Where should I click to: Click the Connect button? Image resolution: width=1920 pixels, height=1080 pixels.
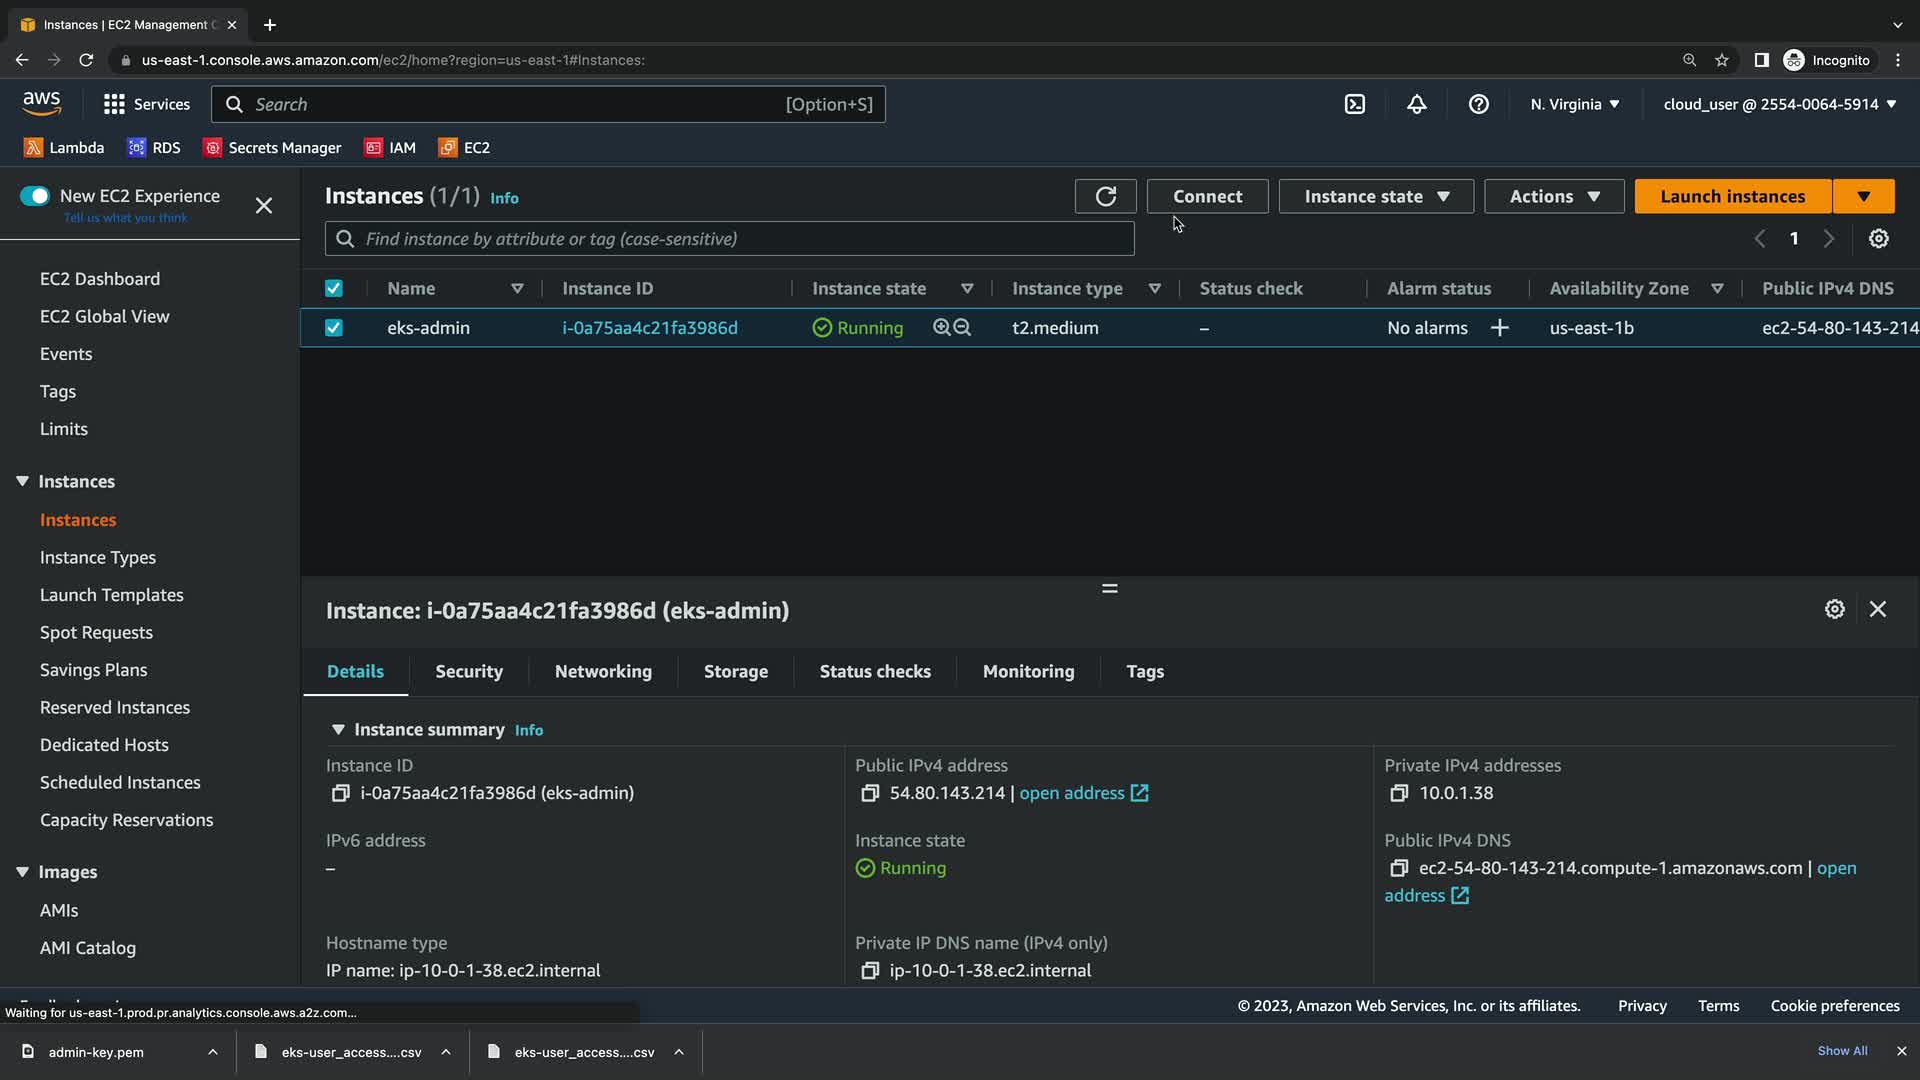coord(1207,196)
